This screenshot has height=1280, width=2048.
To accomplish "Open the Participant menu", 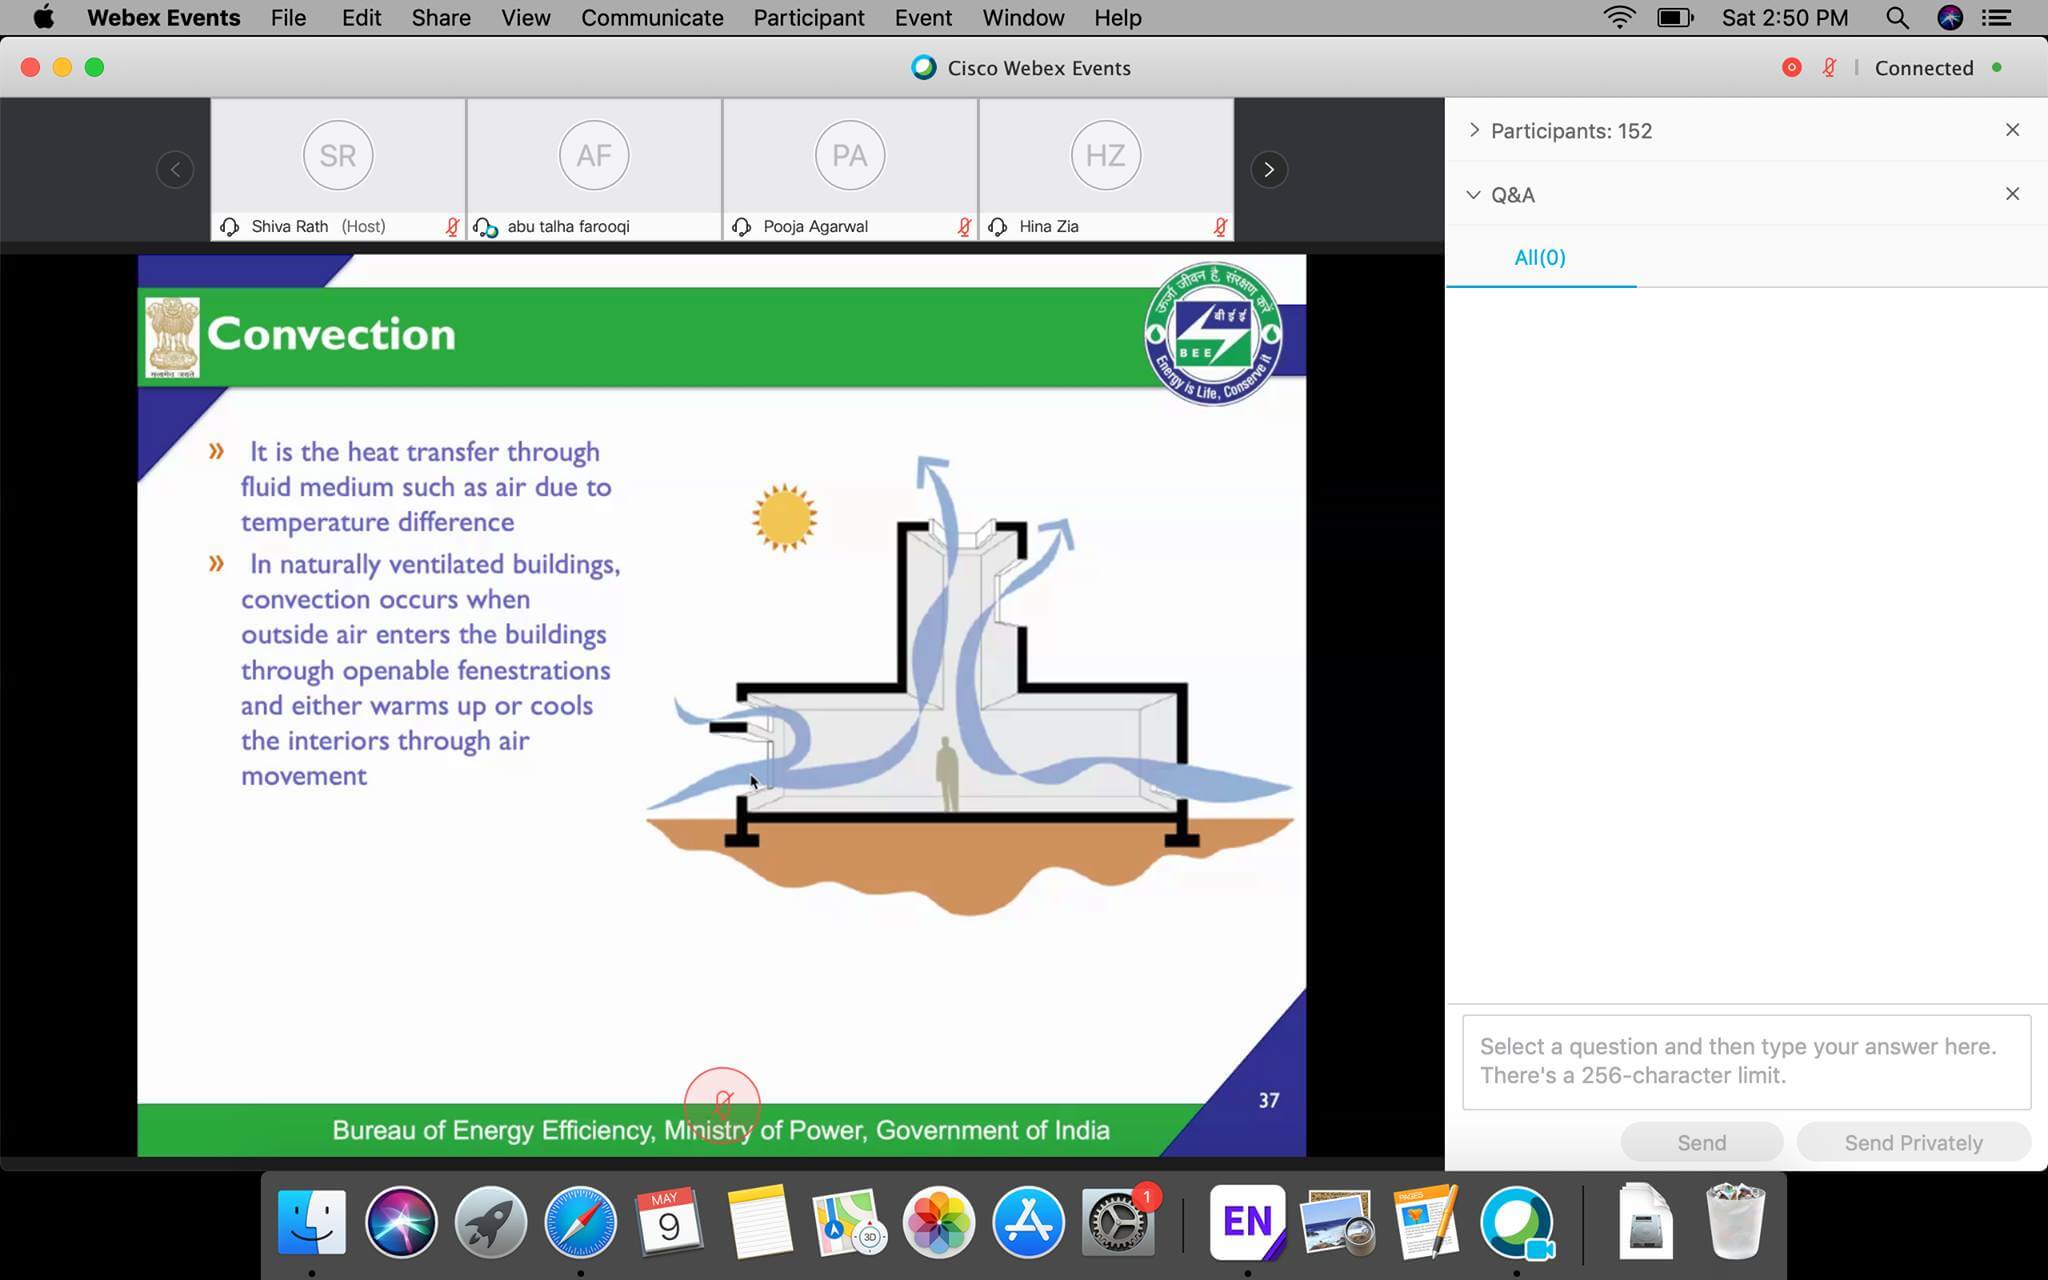I will (x=808, y=18).
